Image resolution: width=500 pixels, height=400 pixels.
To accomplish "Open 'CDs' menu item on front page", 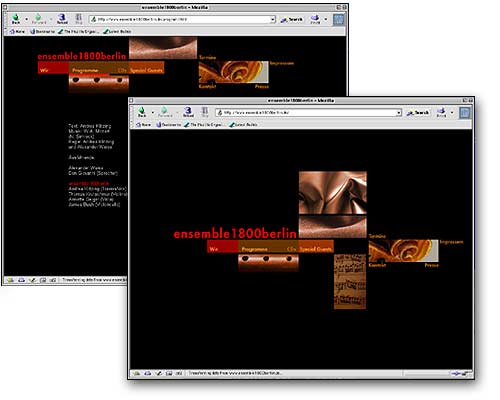I will (291, 249).
